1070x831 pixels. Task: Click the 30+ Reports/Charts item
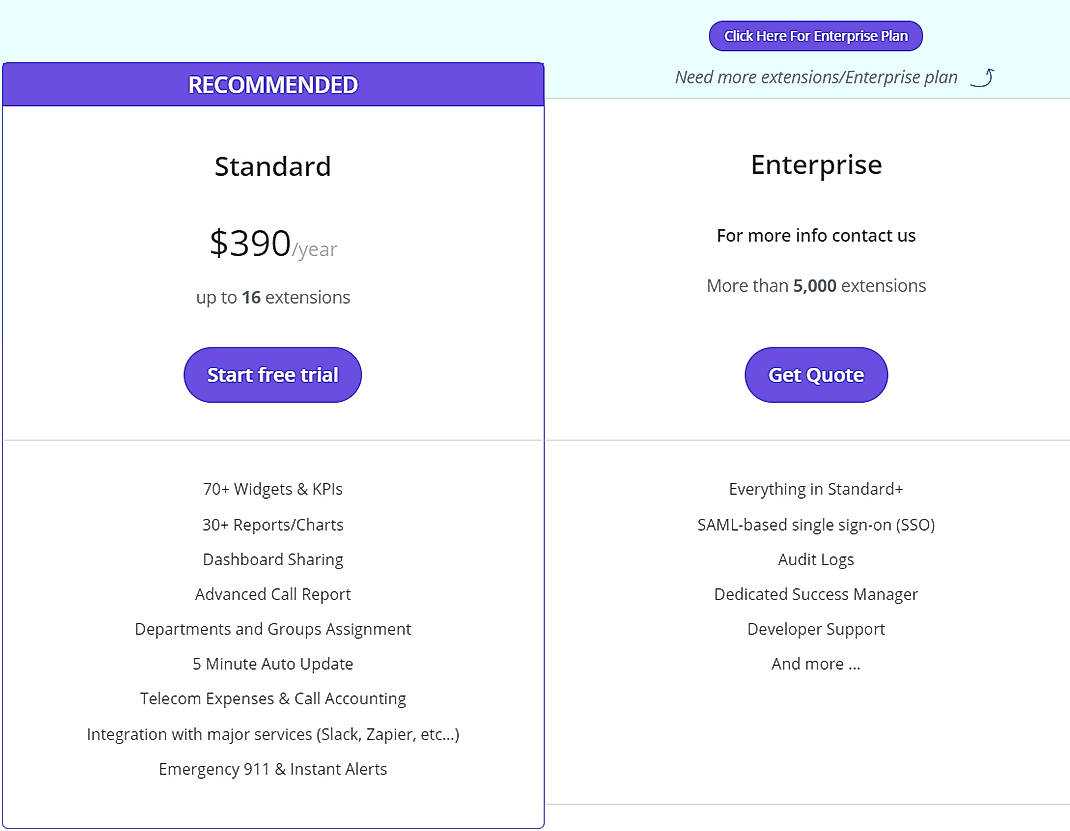272,524
